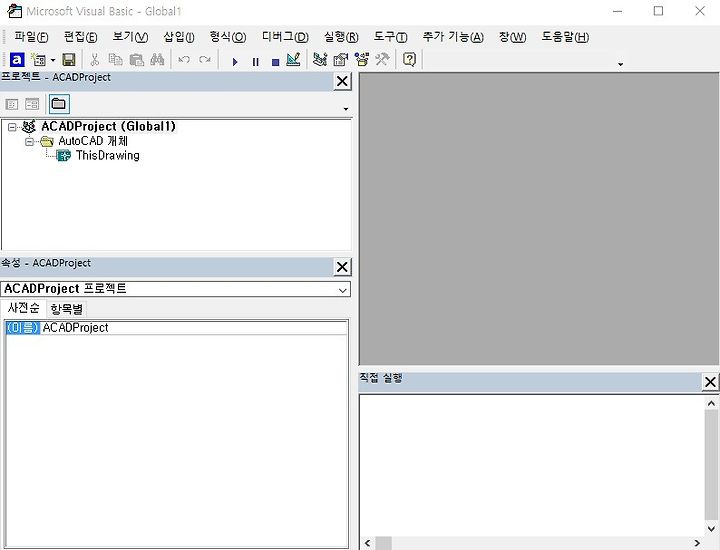Click the horizontal scrollbar thumb in immediate window
This screenshot has height=550, width=720.
384,543
